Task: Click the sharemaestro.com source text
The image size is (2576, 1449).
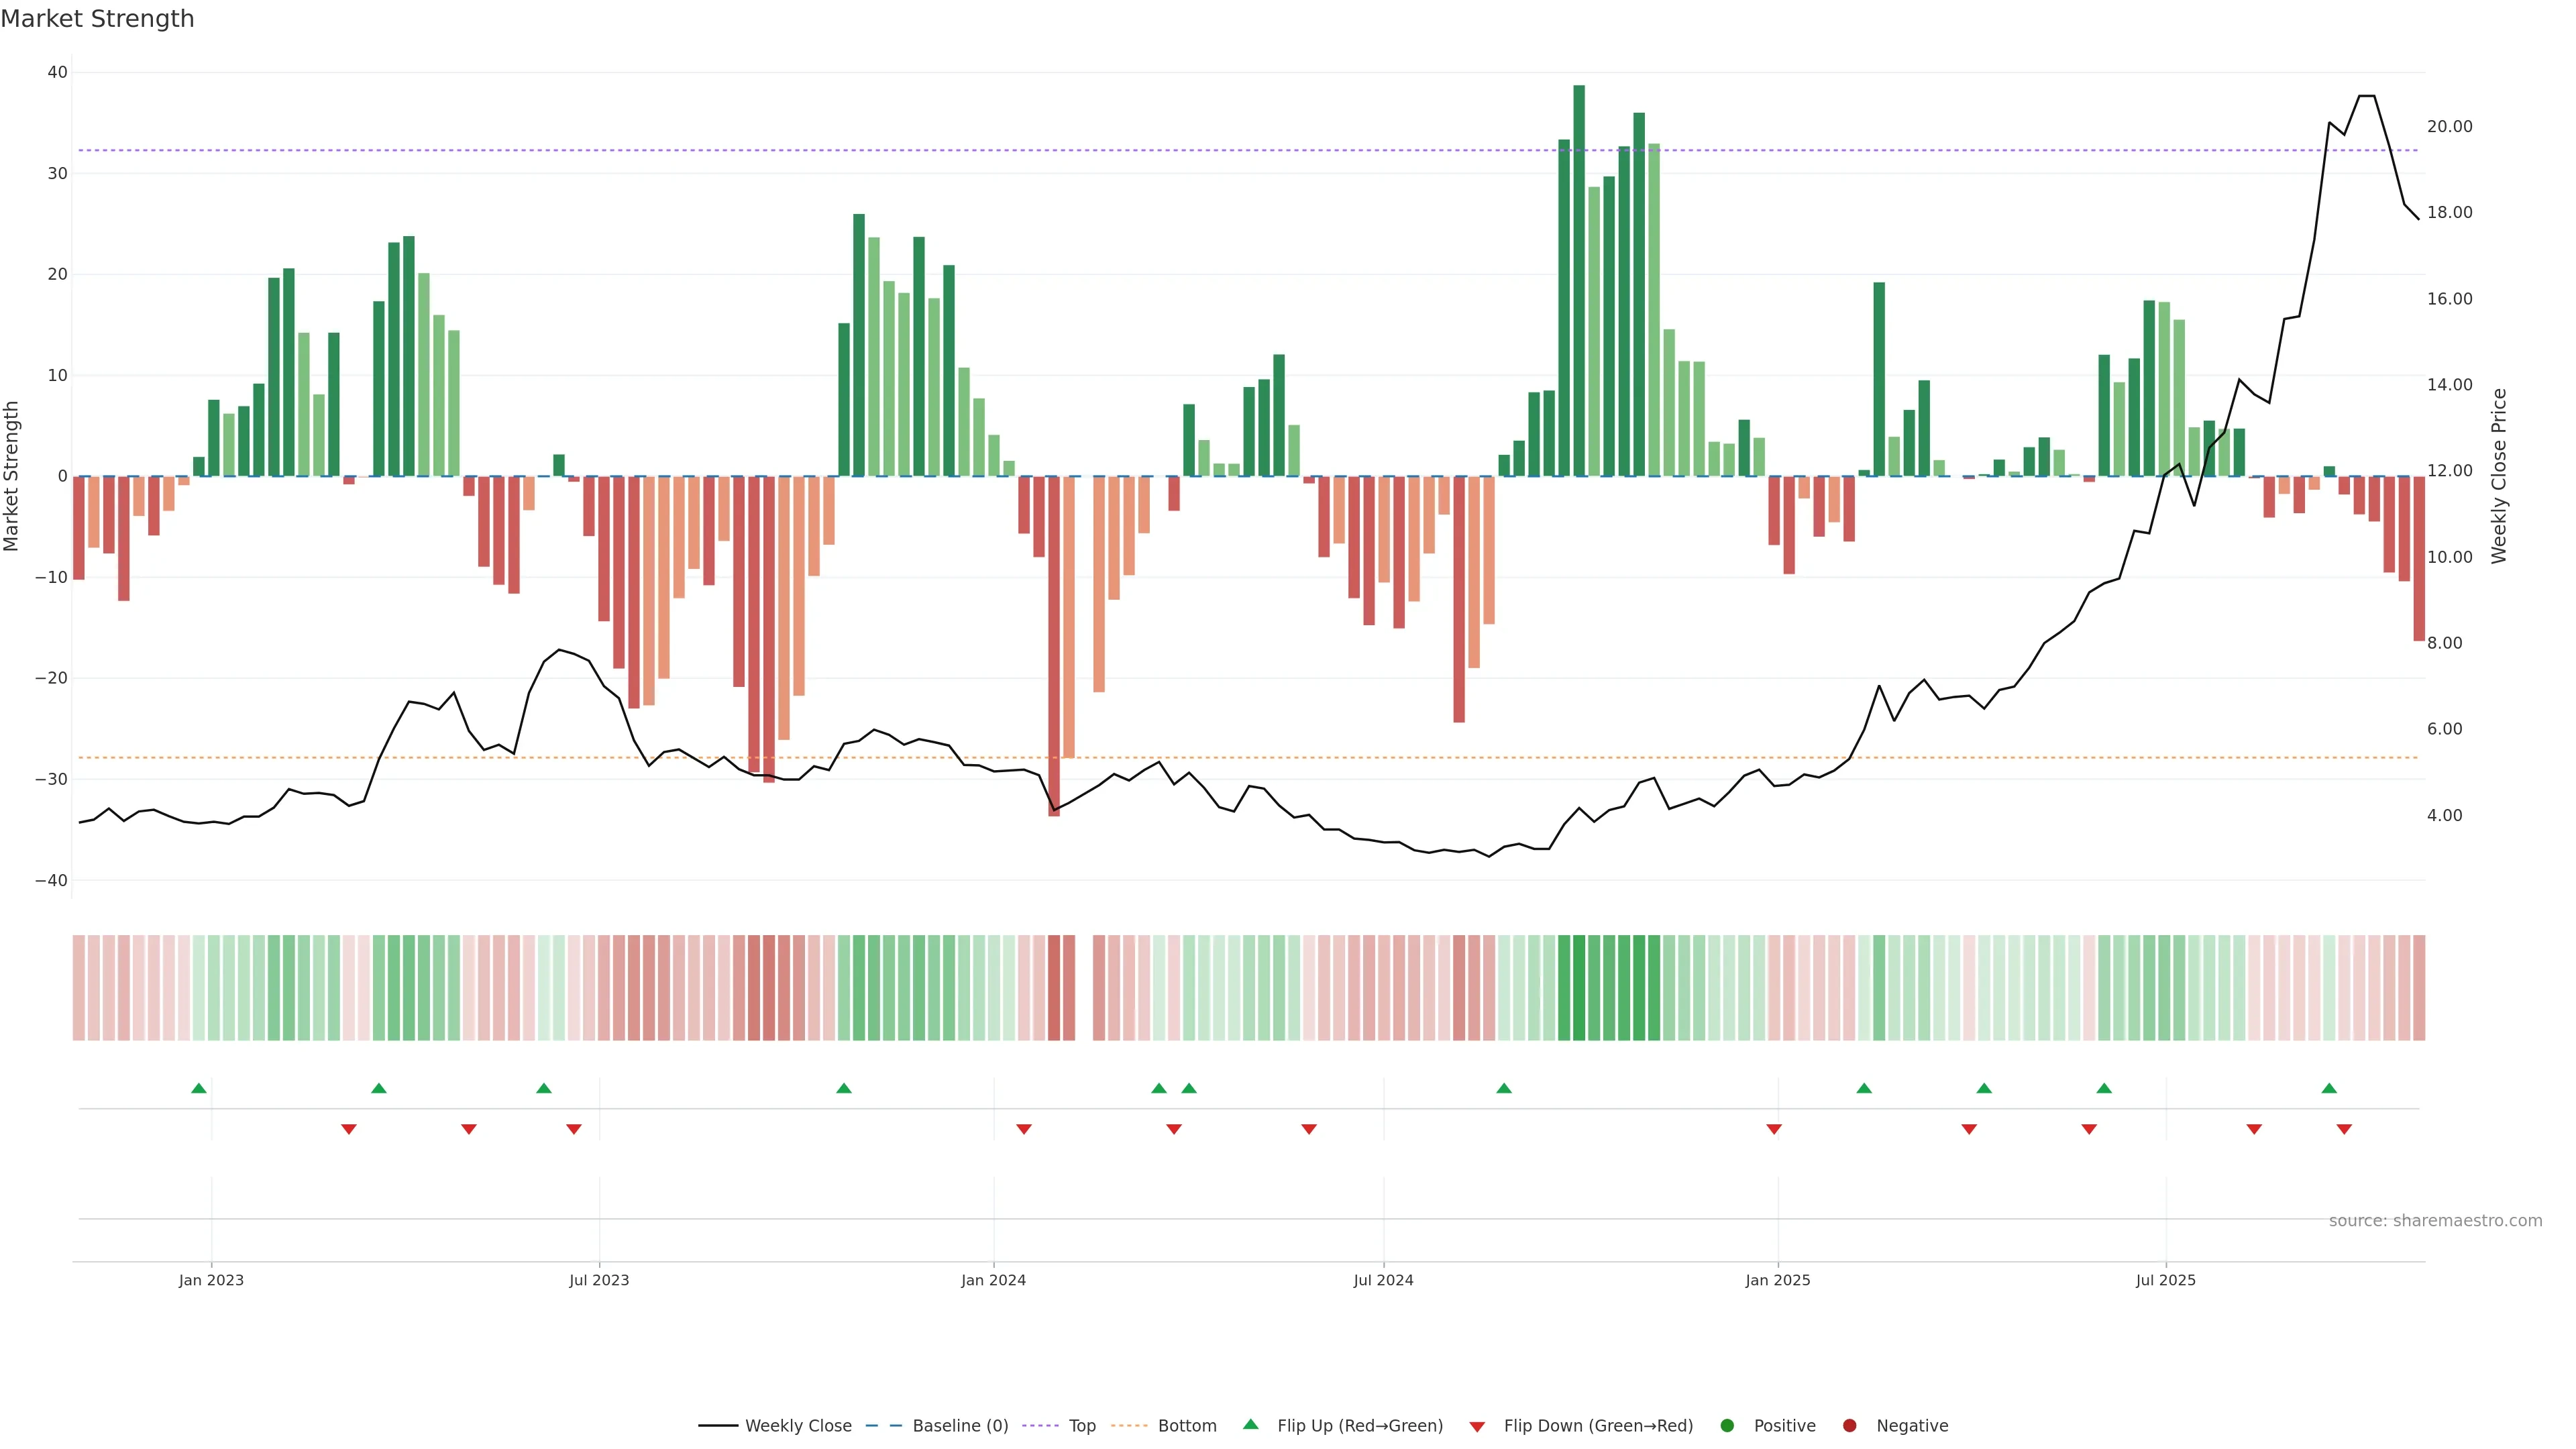Action: click(x=2435, y=1221)
